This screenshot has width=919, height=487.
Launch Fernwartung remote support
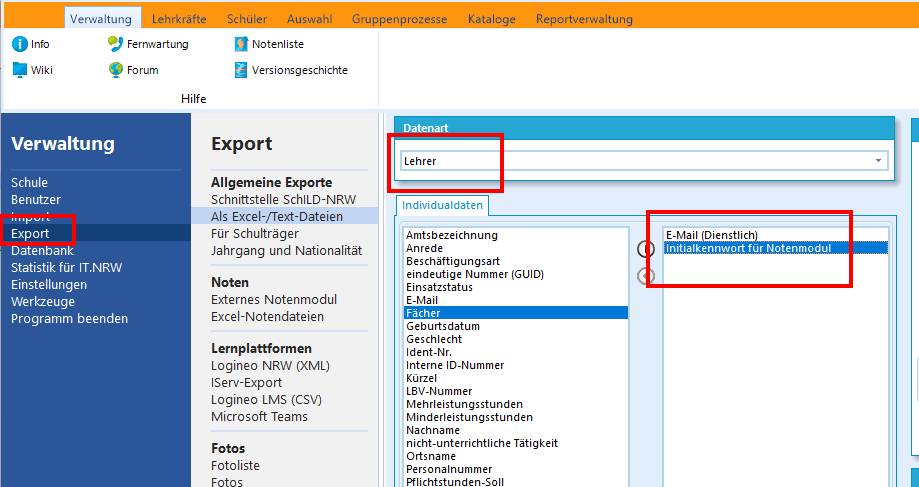tap(115, 44)
